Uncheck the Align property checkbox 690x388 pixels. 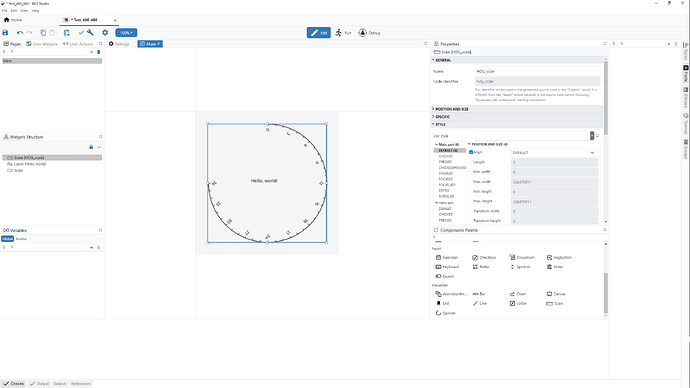click(471, 152)
